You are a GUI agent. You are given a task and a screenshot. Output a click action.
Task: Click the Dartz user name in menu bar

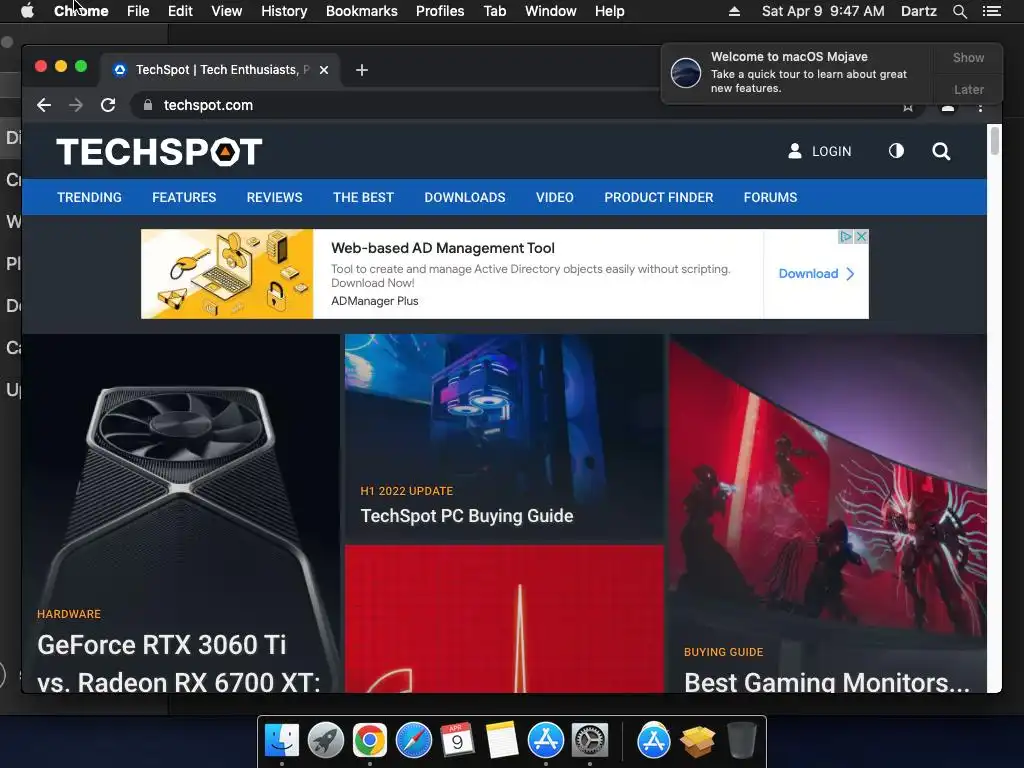[919, 11]
